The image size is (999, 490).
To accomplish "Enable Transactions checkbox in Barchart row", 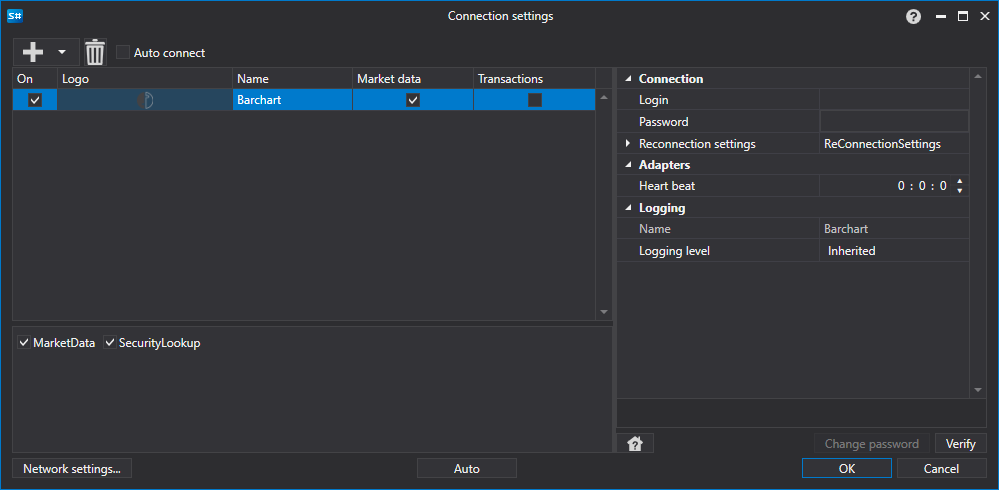I will pos(535,100).
